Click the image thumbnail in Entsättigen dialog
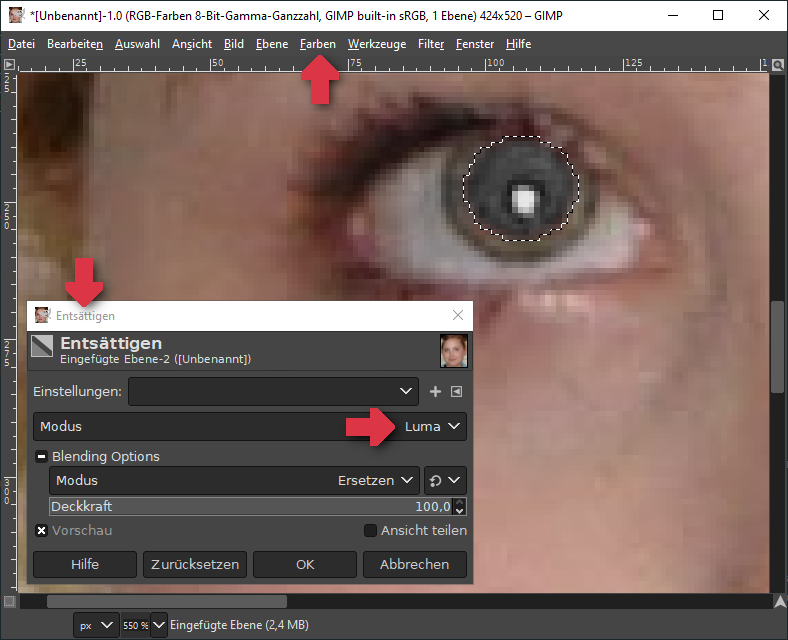The width and height of the screenshot is (788, 640). coord(454,351)
